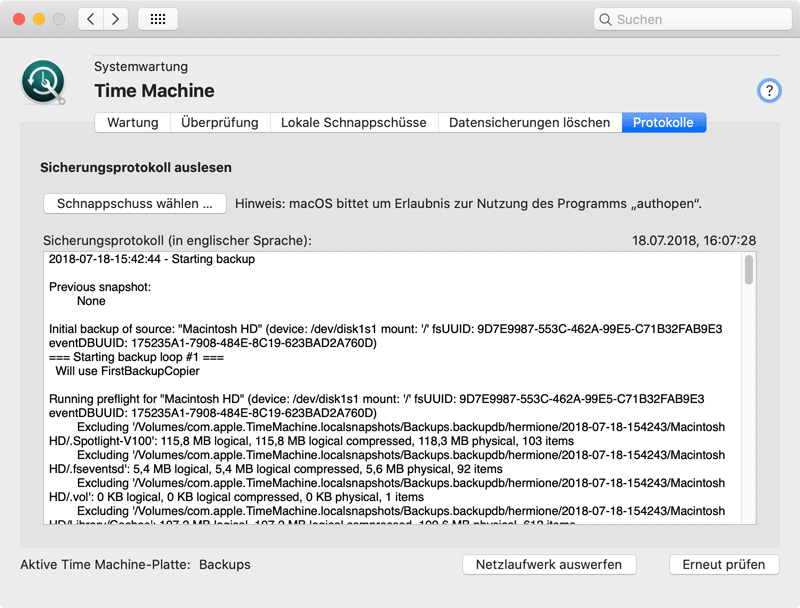Click the log area scrollbar thumb
The image size is (800, 608).
[x=748, y=270]
